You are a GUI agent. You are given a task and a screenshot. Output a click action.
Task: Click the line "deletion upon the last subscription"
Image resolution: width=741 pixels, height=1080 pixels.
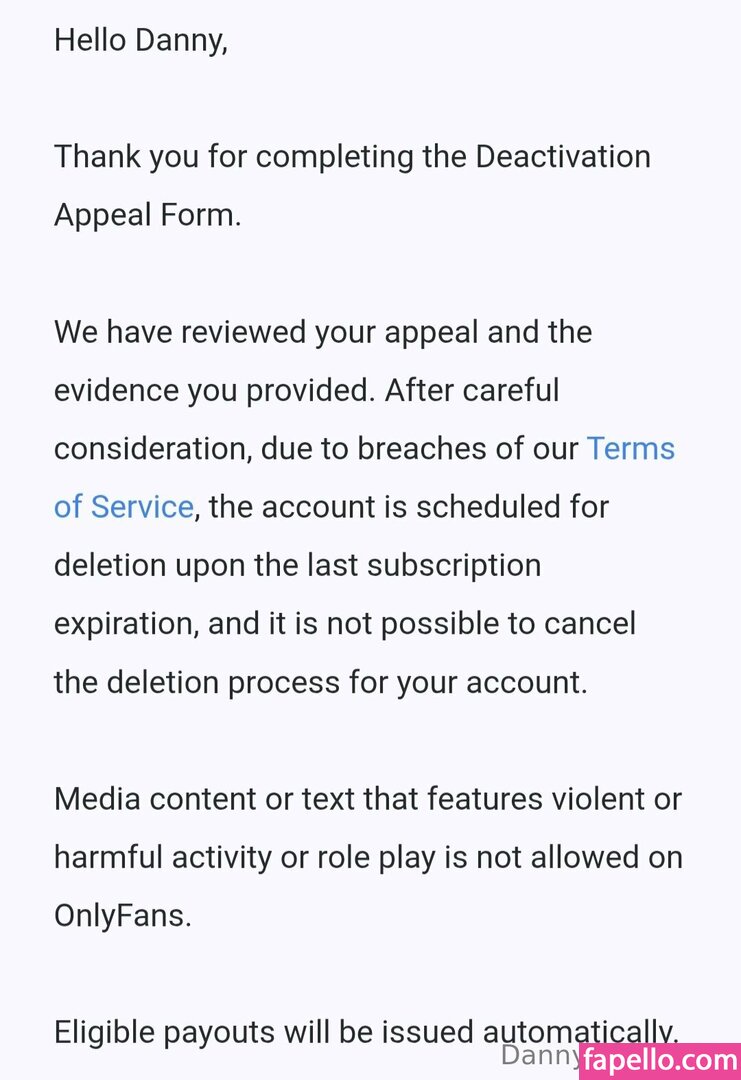pyautogui.click(x=297, y=565)
